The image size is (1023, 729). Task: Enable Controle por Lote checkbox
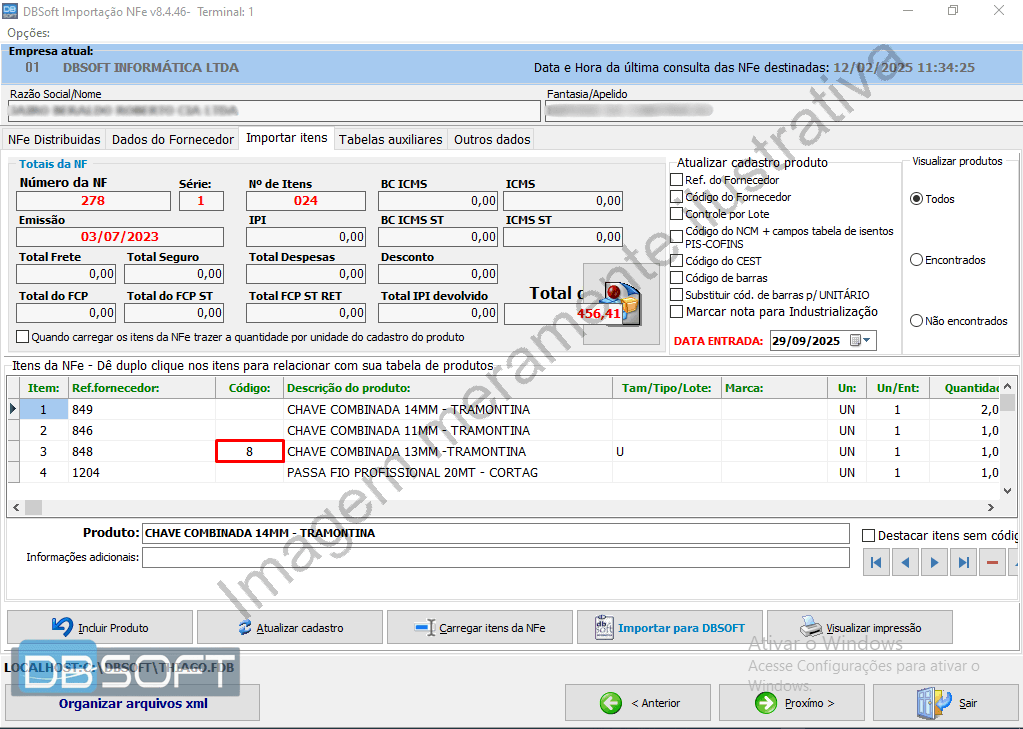click(x=677, y=214)
